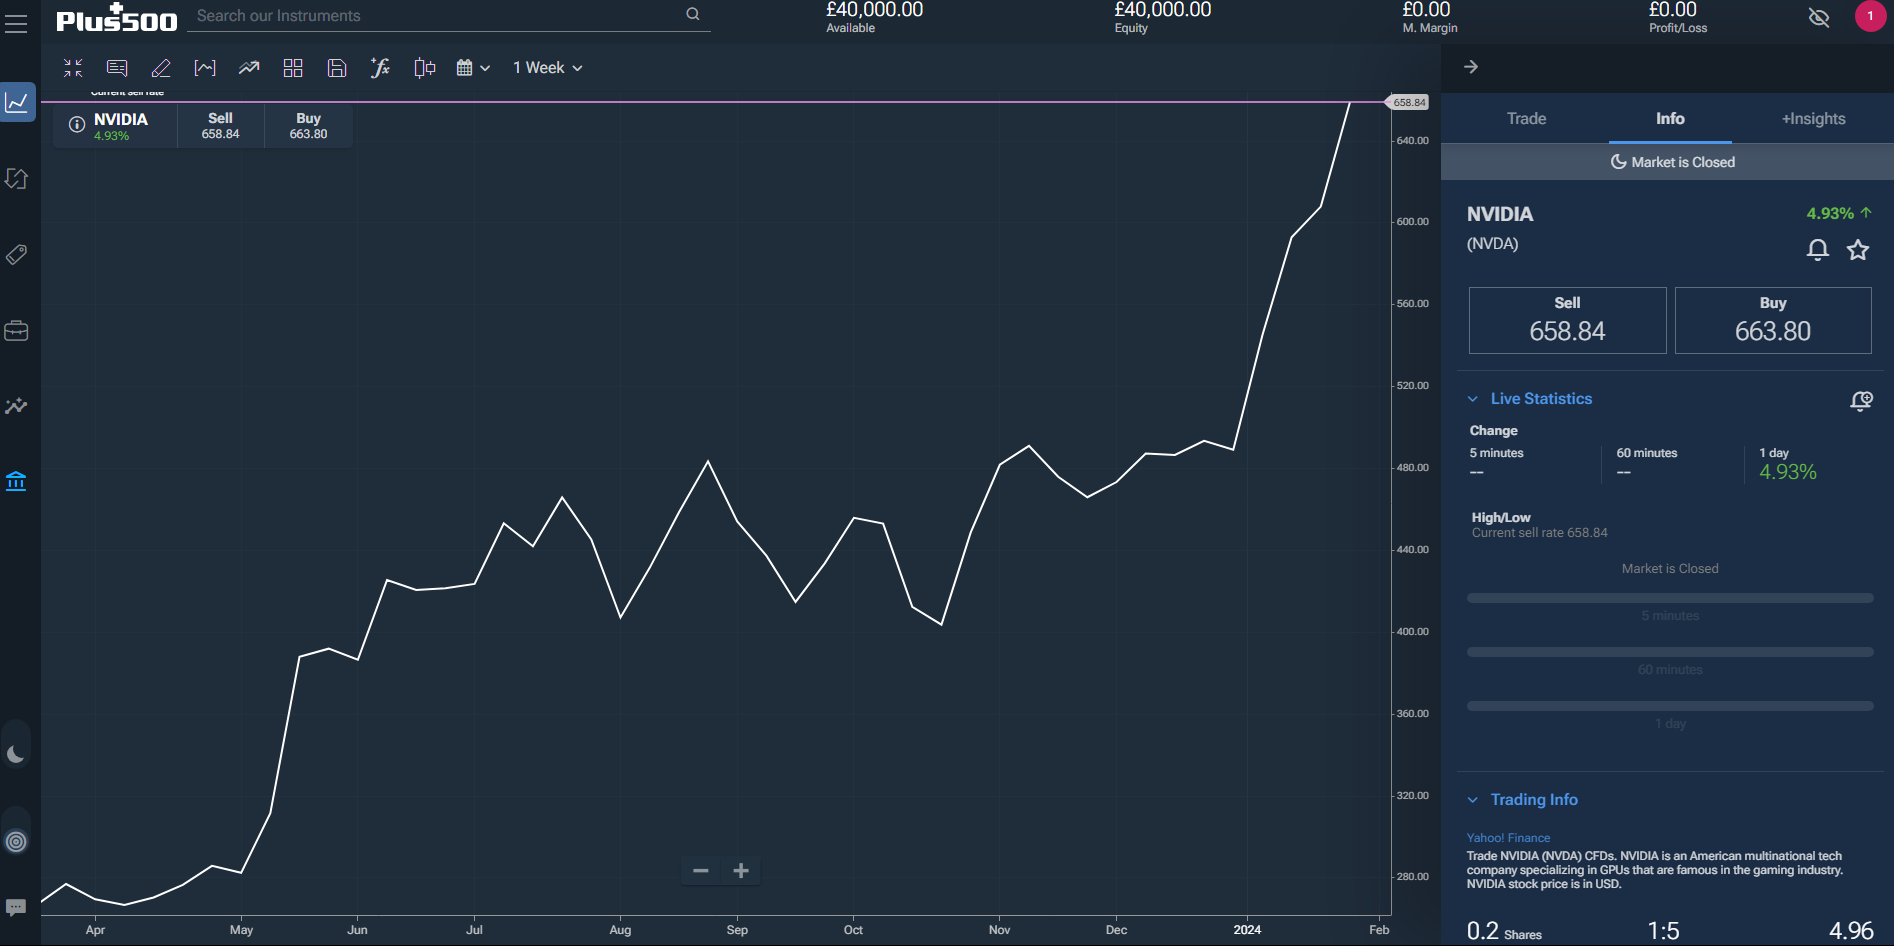Open the fx technical indicators tool

coord(380,67)
